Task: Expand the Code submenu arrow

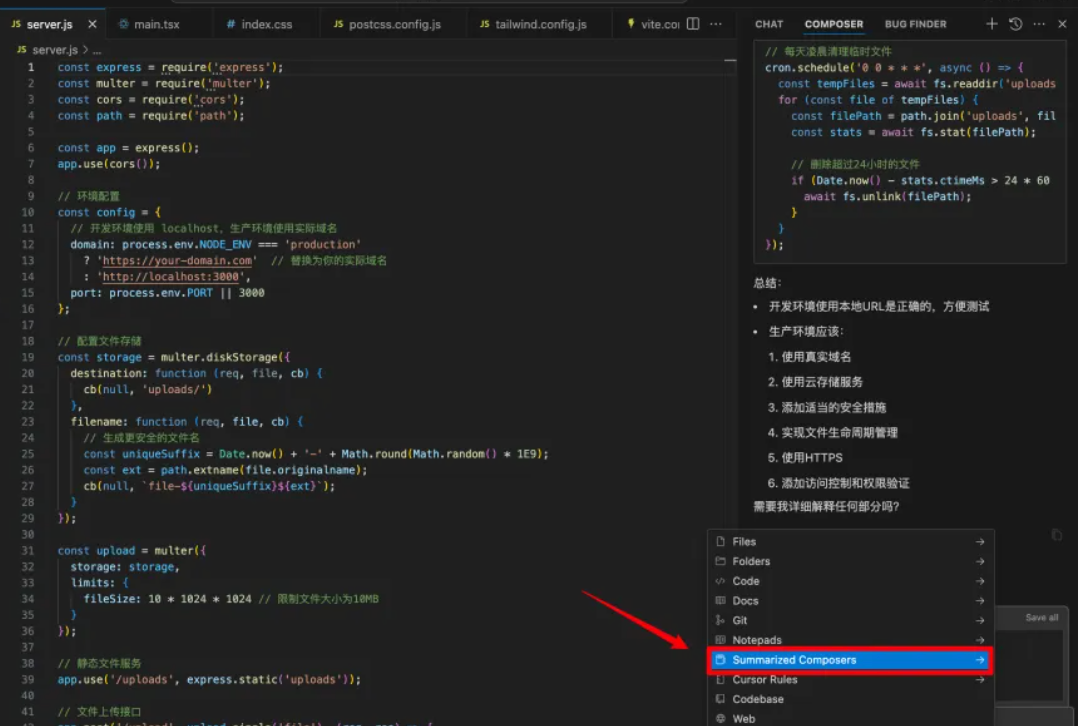Action: pos(980,581)
